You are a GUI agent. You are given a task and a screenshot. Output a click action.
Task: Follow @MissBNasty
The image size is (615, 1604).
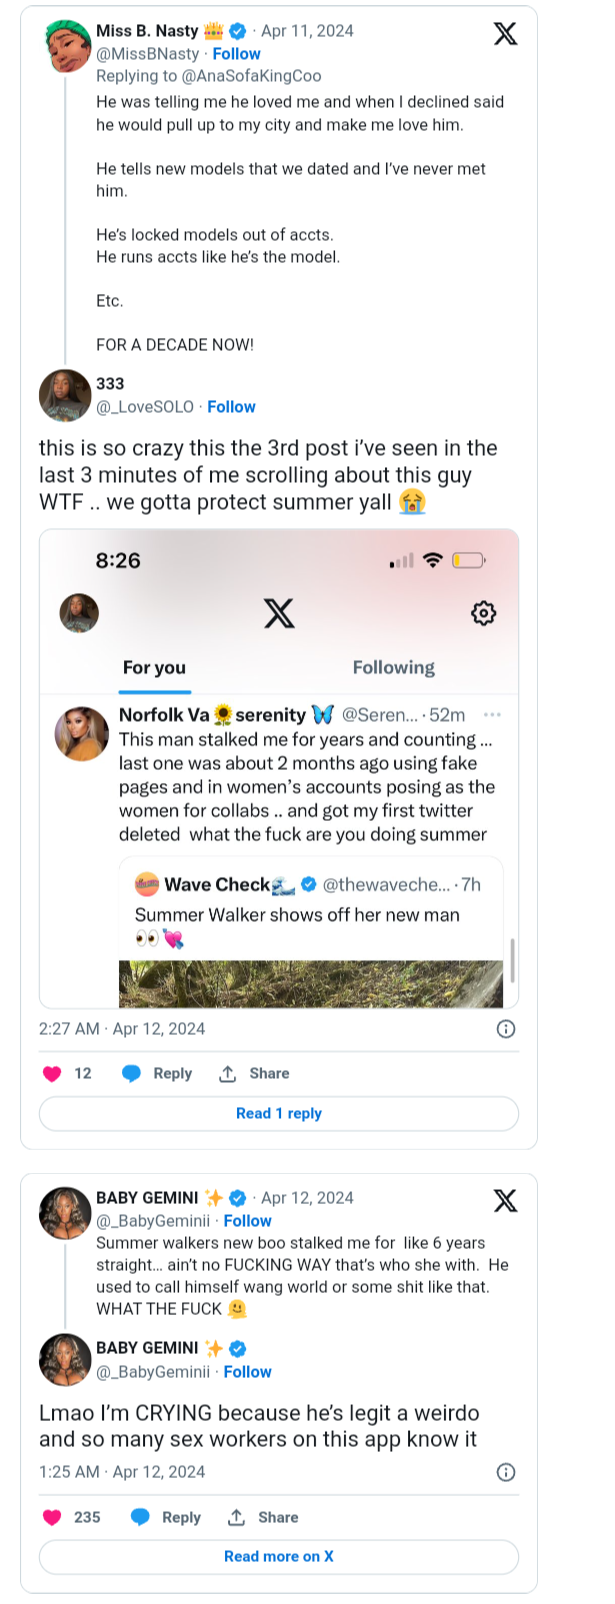(236, 54)
